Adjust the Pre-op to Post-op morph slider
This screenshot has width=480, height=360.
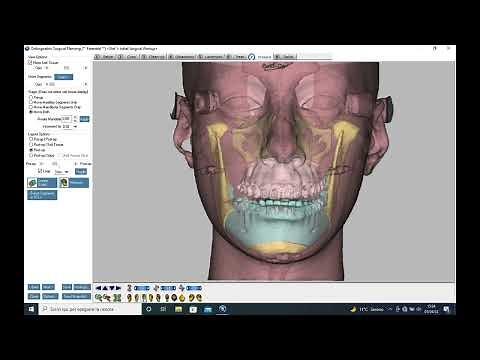coord(55,164)
